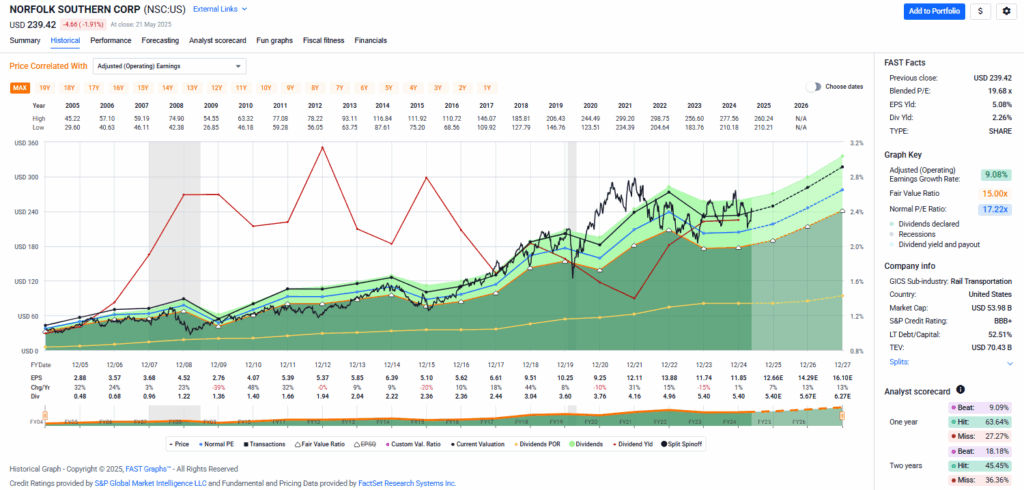Click the 17.22x Normal P/E Ratio badge
The image size is (1024, 490).
[995, 210]
